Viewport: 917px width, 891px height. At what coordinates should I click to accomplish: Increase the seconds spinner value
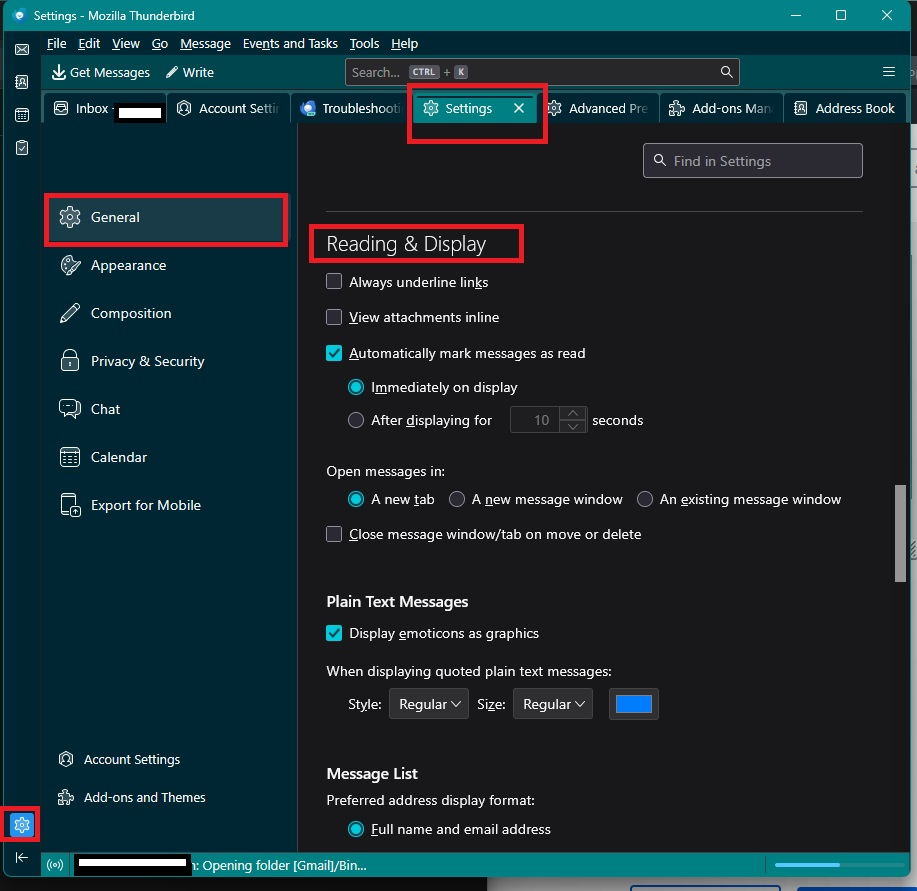573,414
